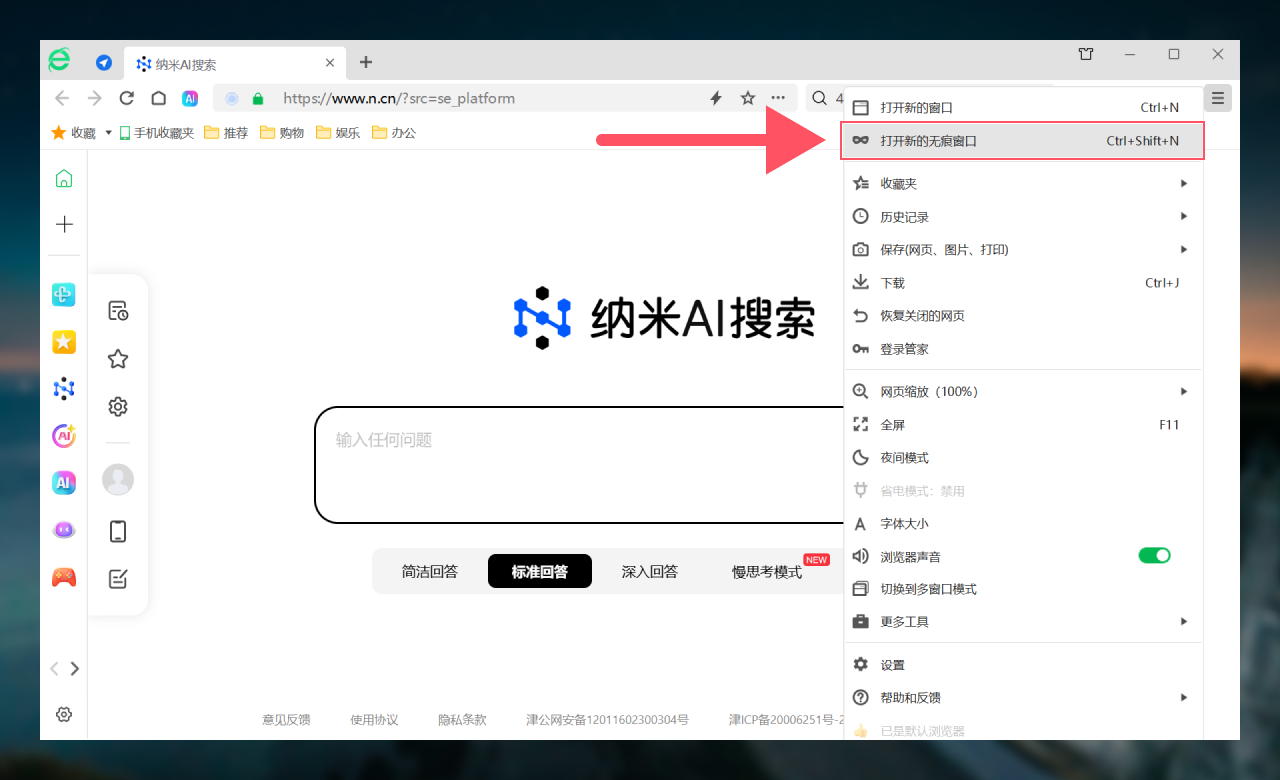Expand the 更多工具 submenu

[x=1020, y=622]
